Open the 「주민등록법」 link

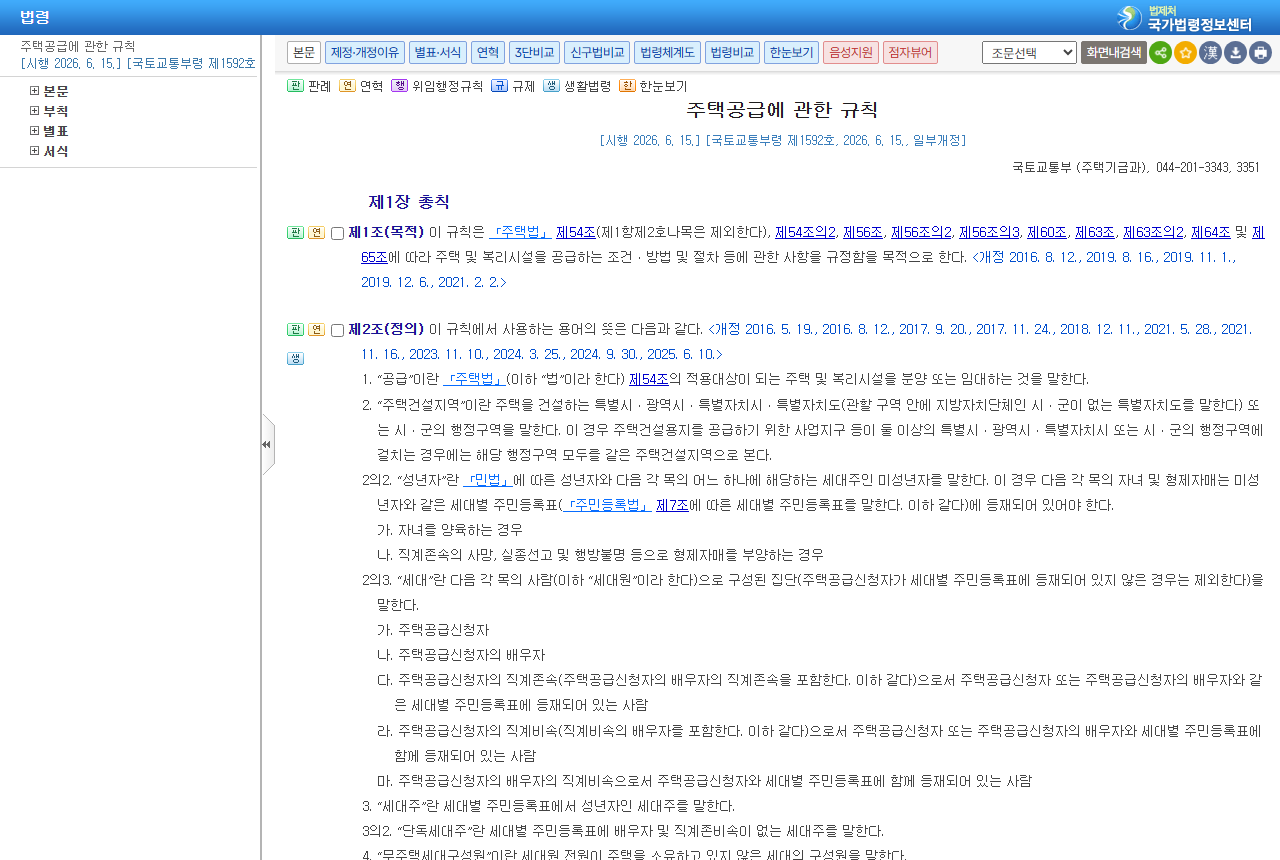(606, 505)
